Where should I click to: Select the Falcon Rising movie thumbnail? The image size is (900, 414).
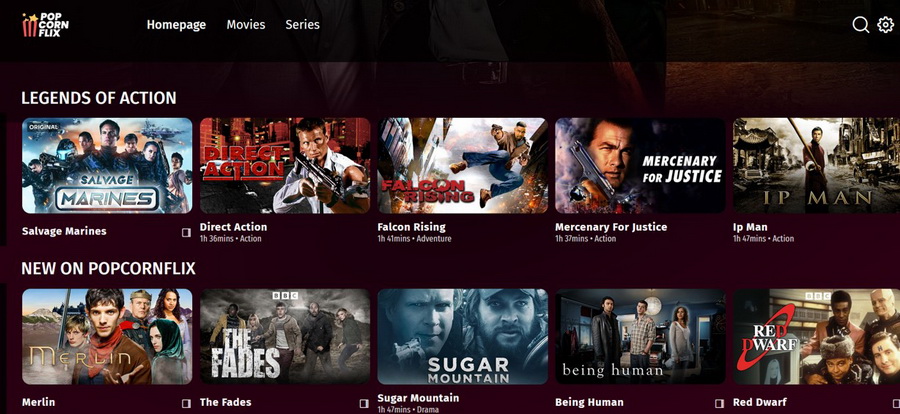pos(463,165)
